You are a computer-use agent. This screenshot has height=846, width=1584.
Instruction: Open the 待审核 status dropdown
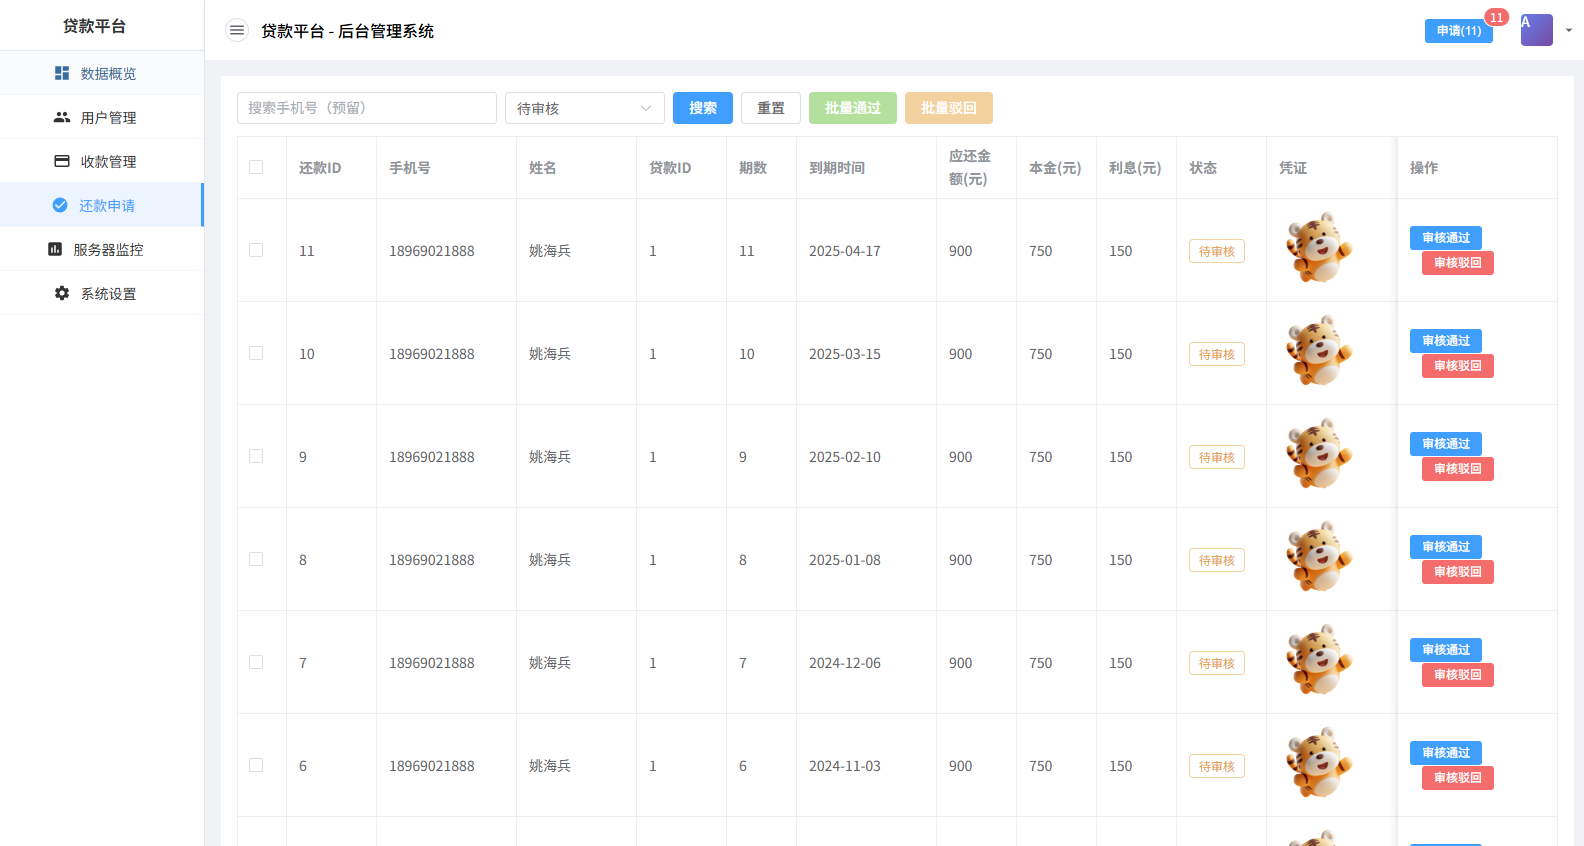584,108
